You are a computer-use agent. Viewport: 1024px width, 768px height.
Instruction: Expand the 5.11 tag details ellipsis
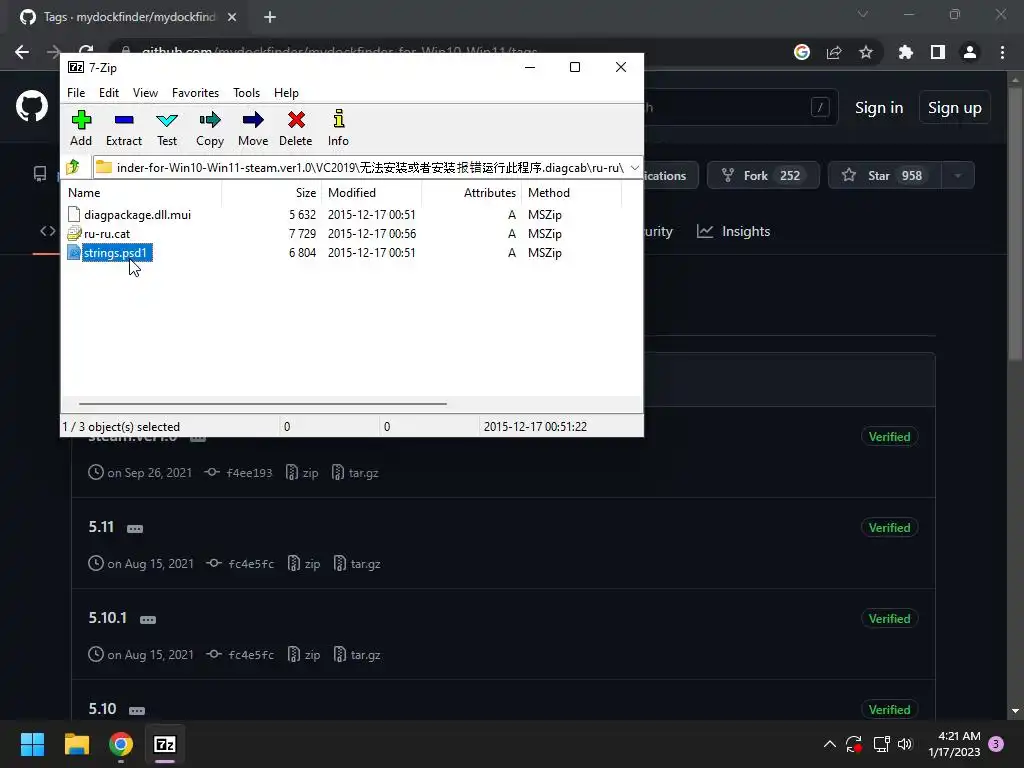click(x=135, y=529)
